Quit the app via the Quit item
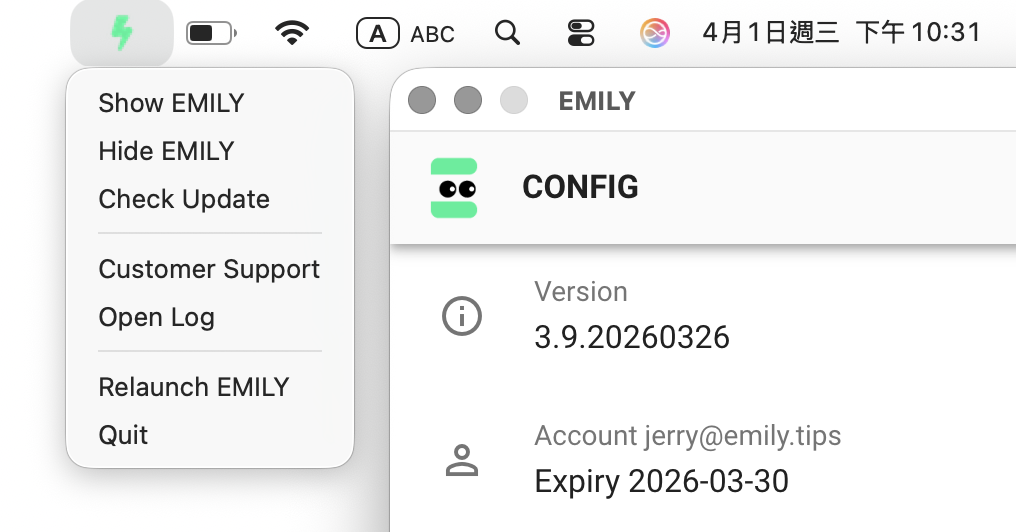 point(123,435)
